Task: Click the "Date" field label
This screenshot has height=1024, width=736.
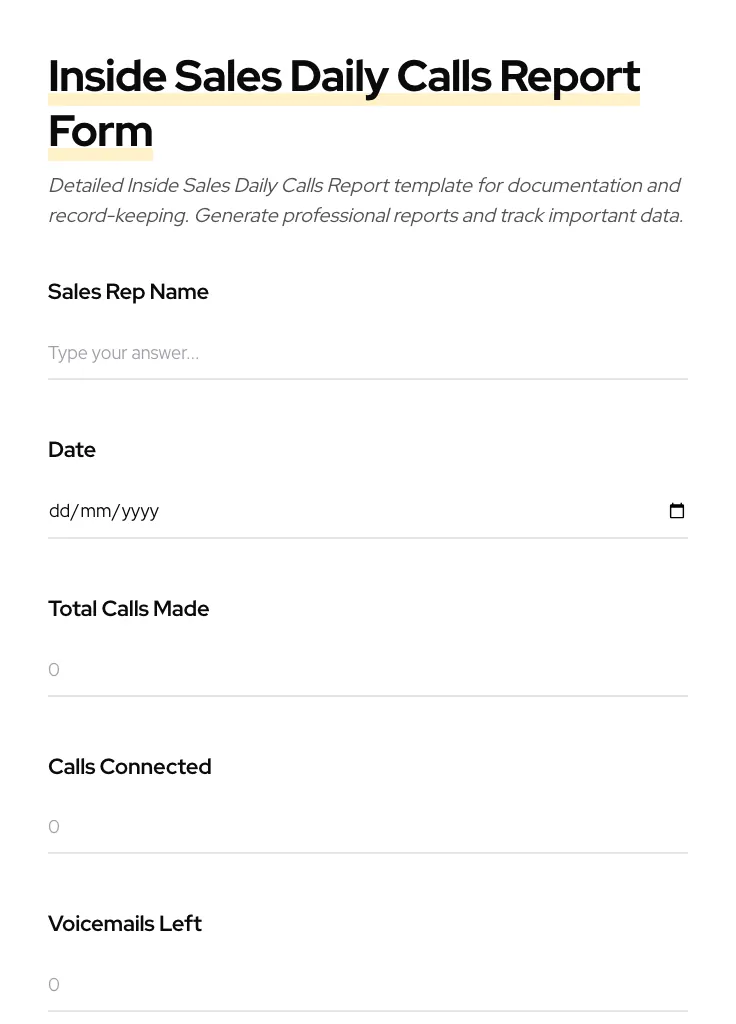Action: point(72,450)
